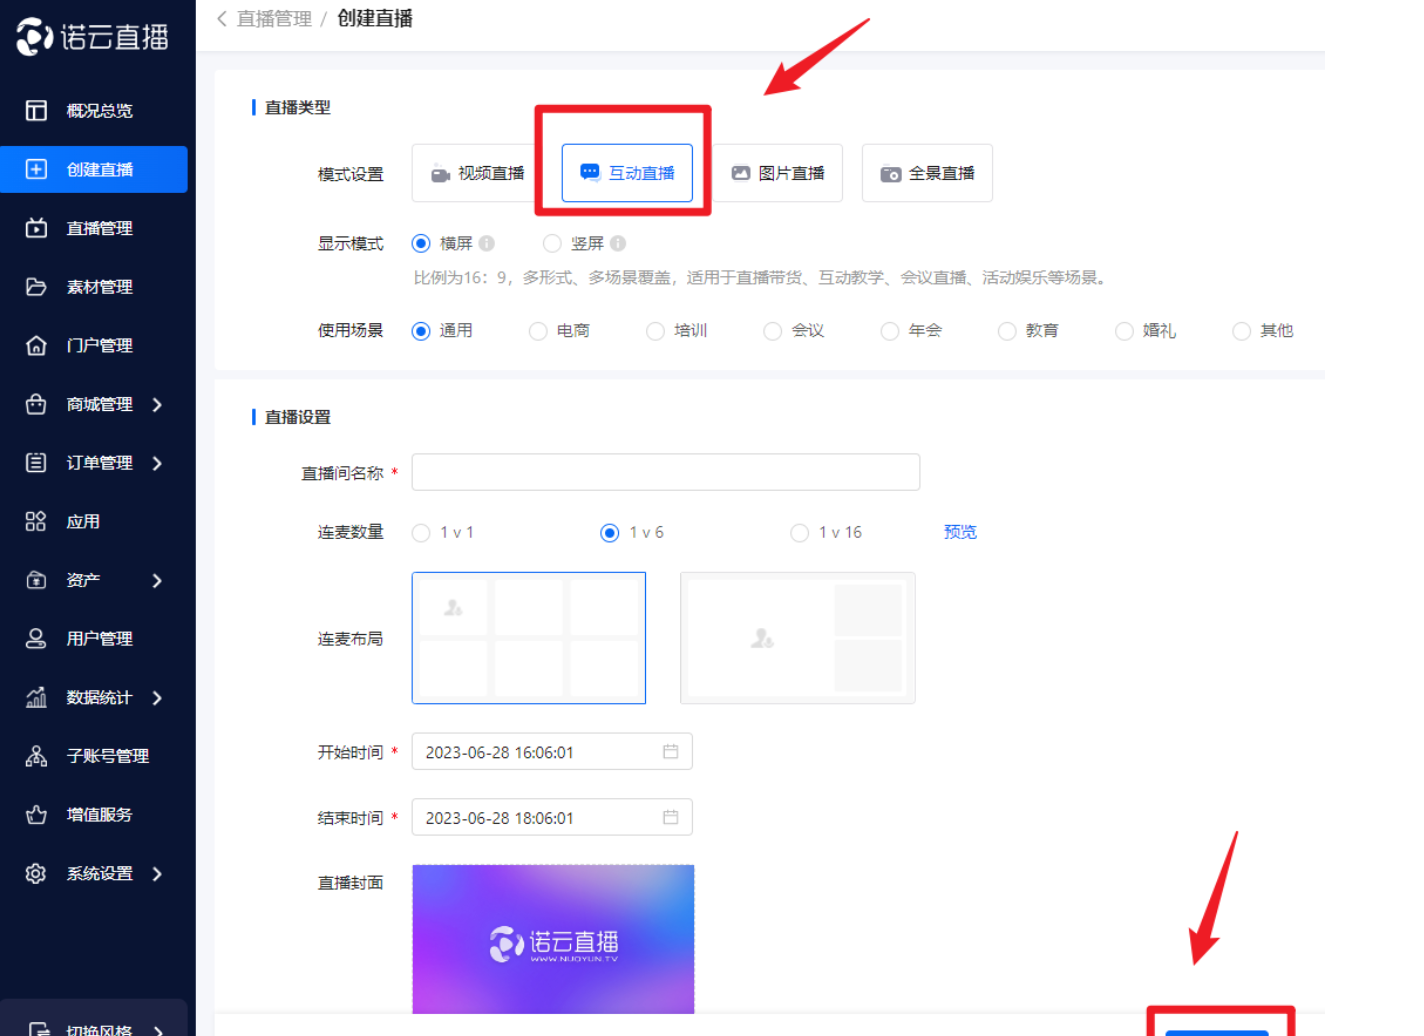Screen dimensions: 1424x1036
Task: Click the calendar icon in end time field
Action: pyautogui.click(x=670, y=818)
